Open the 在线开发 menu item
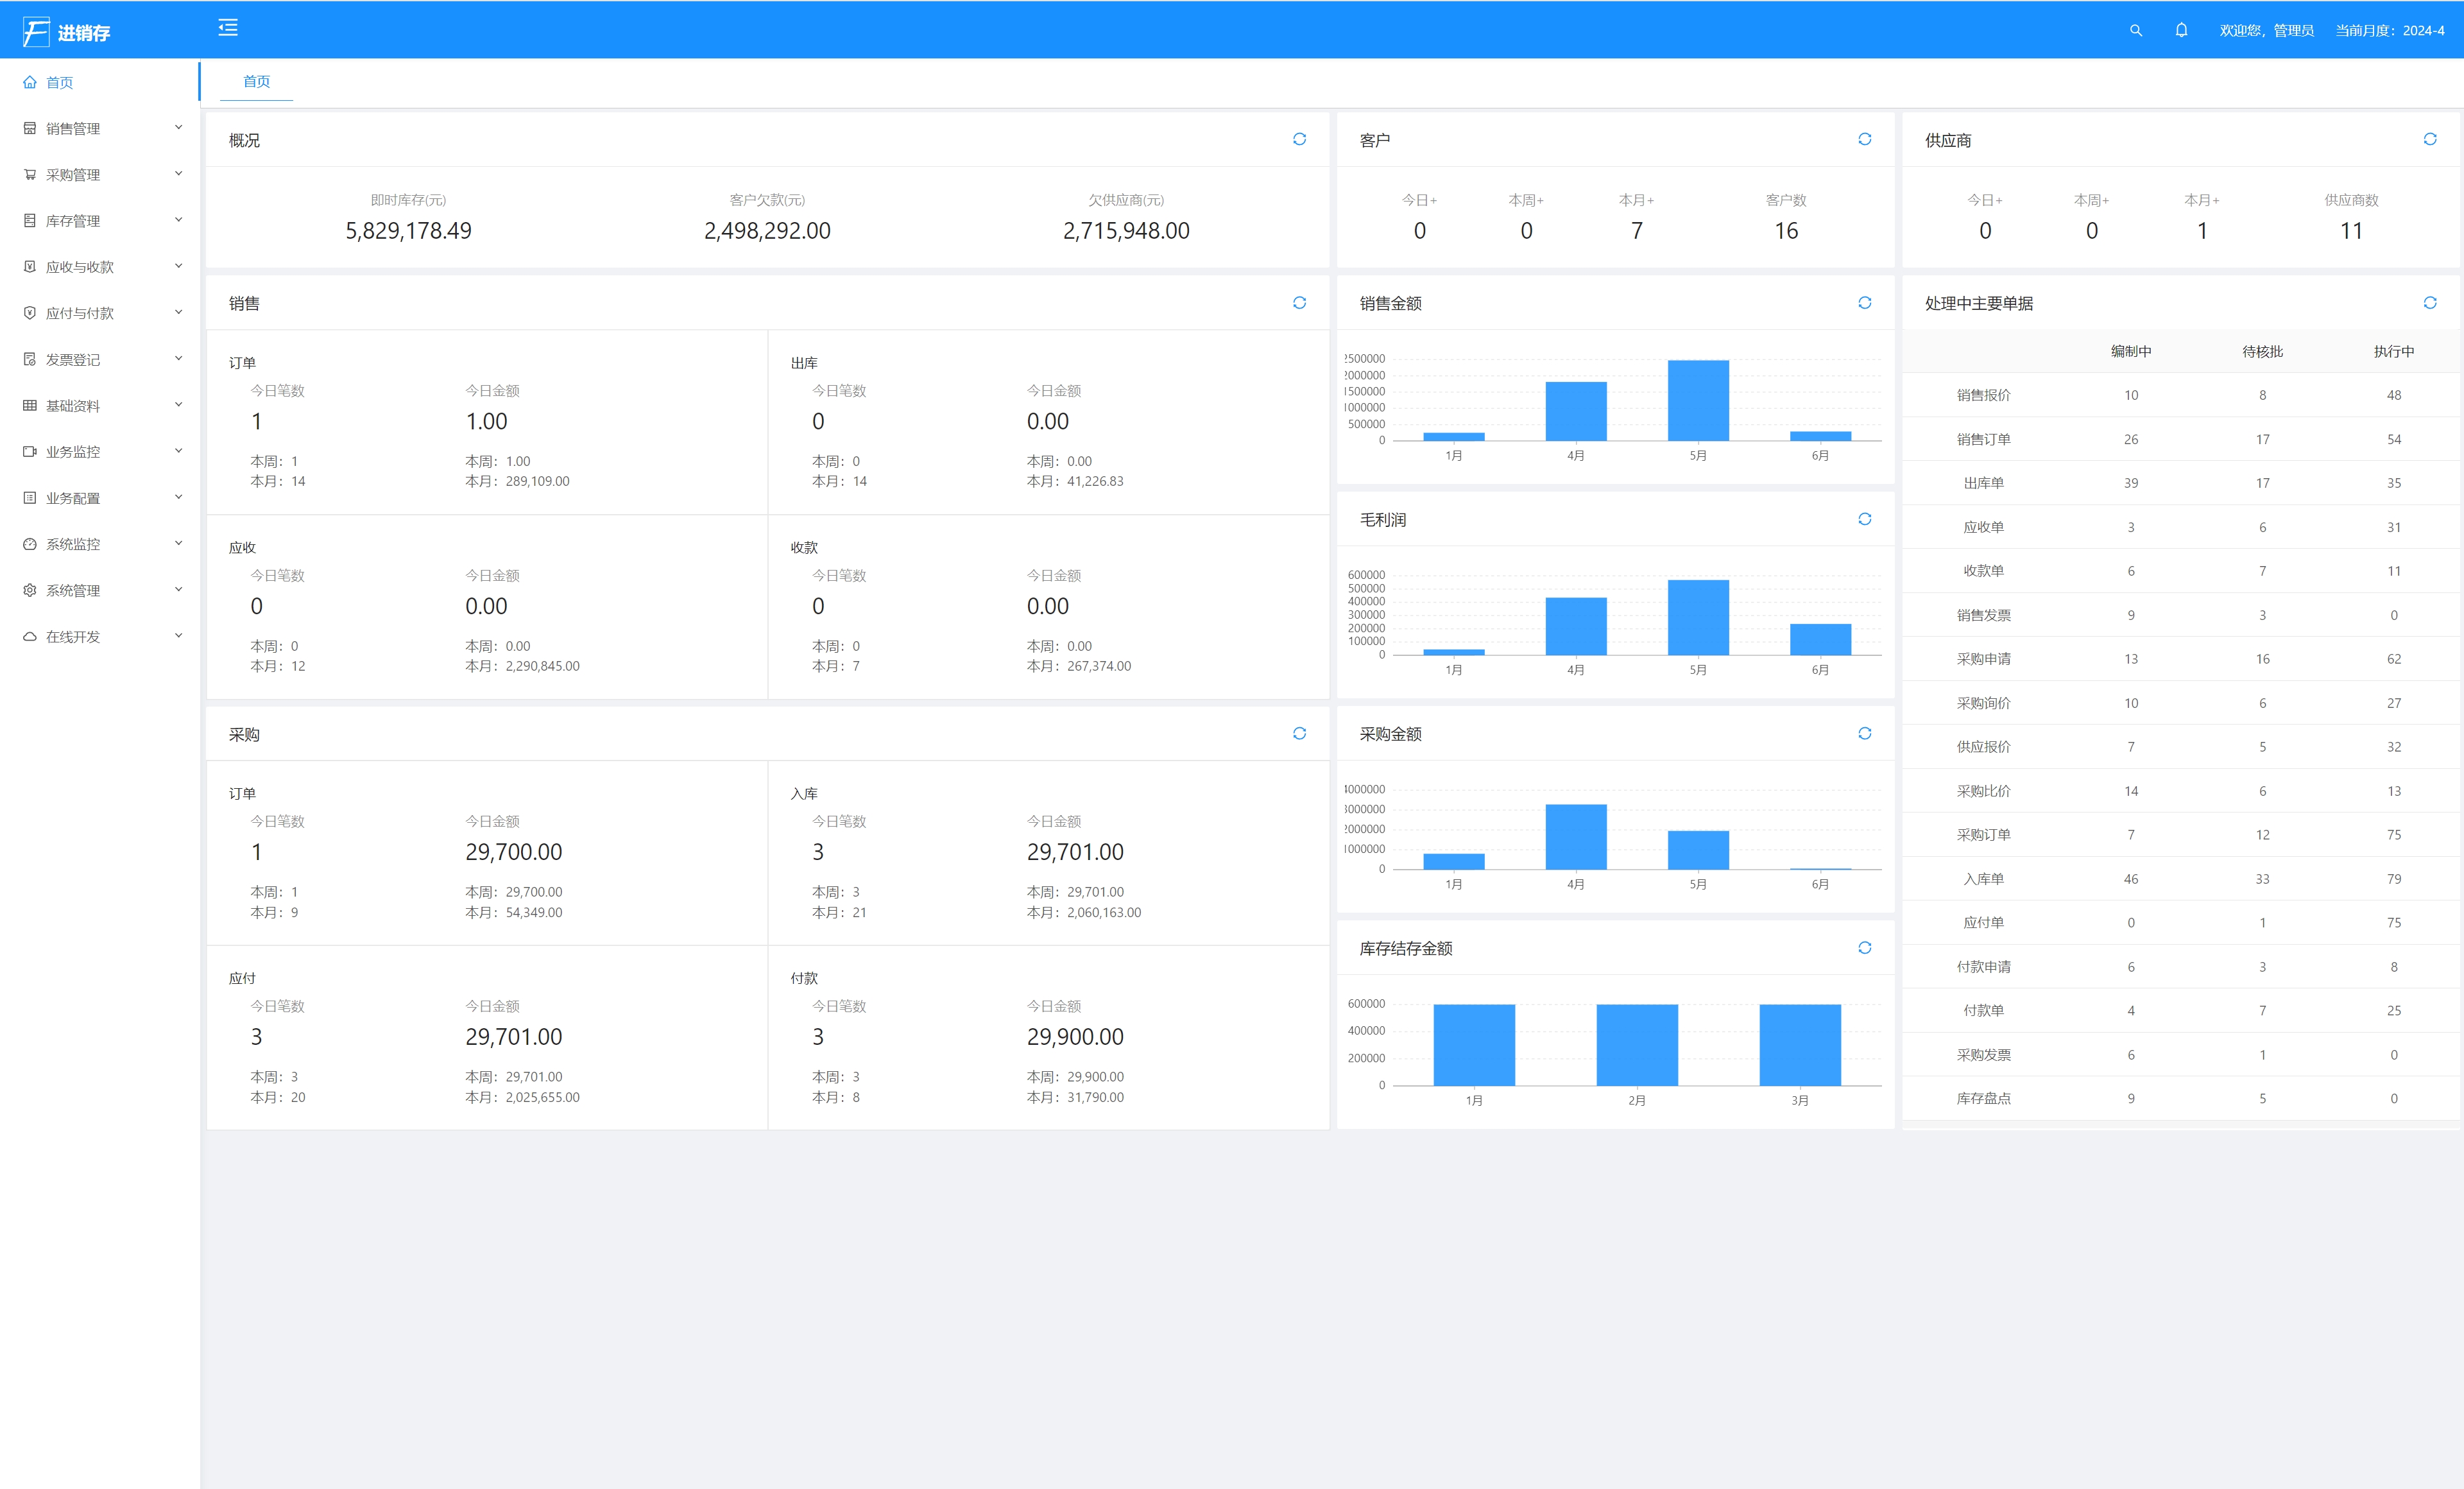2464x1489 pixels. (x=100, y=636)
